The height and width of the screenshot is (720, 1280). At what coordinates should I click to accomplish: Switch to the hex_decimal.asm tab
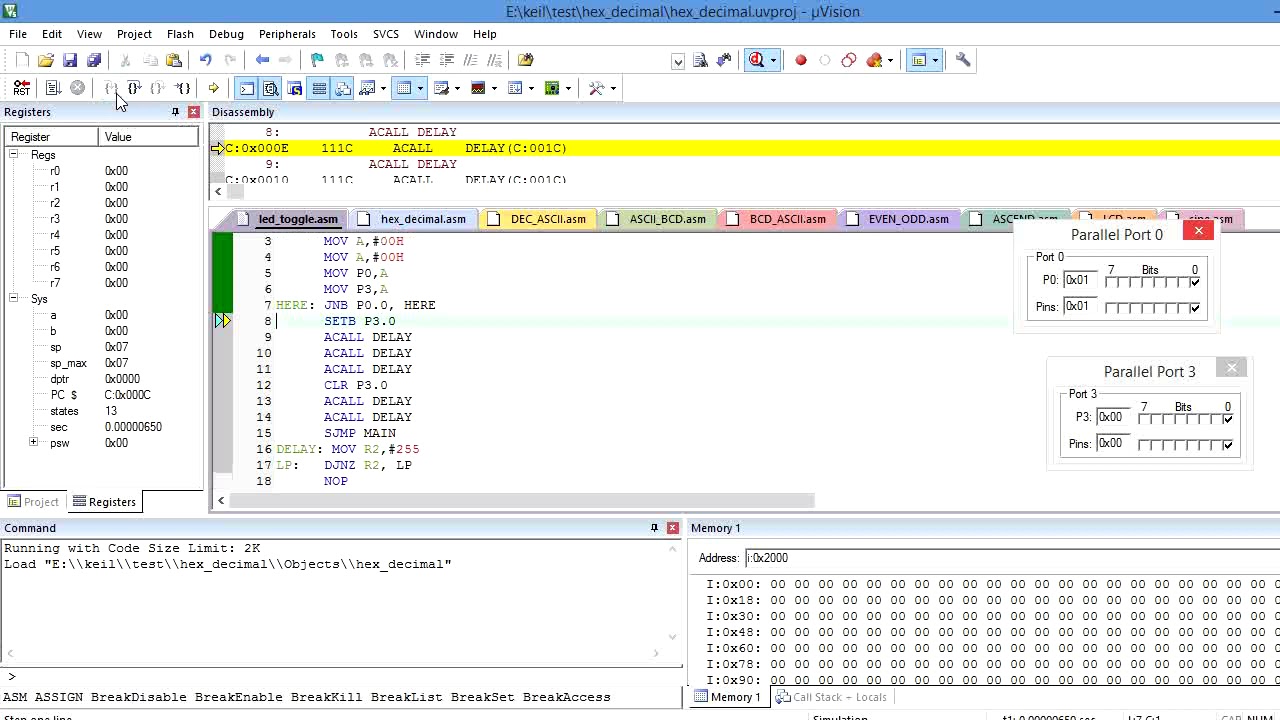point(422,219)
